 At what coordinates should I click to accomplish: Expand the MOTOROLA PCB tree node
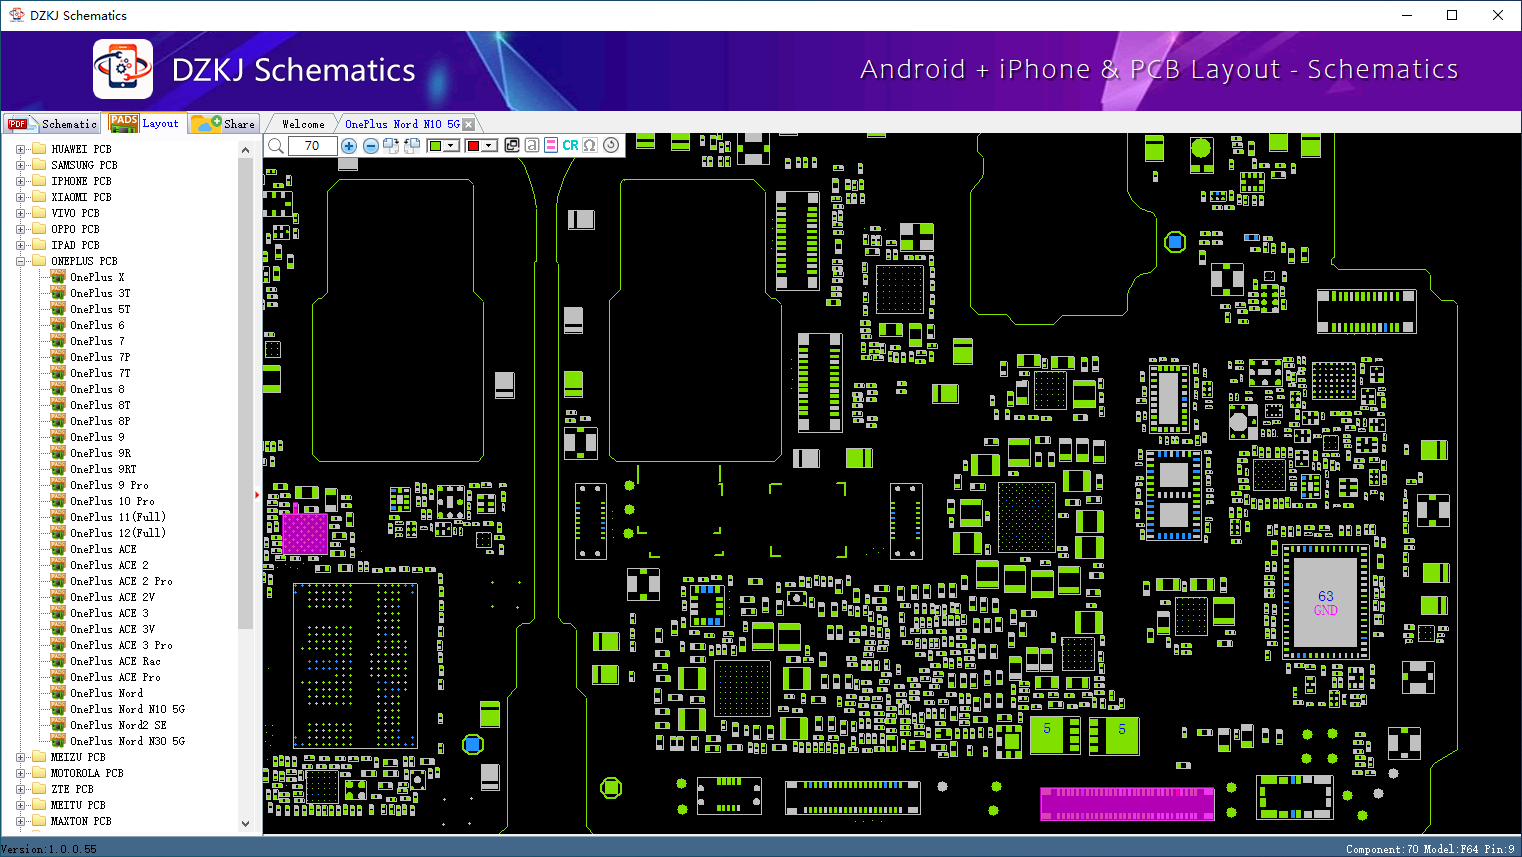[x=20, y=773]
